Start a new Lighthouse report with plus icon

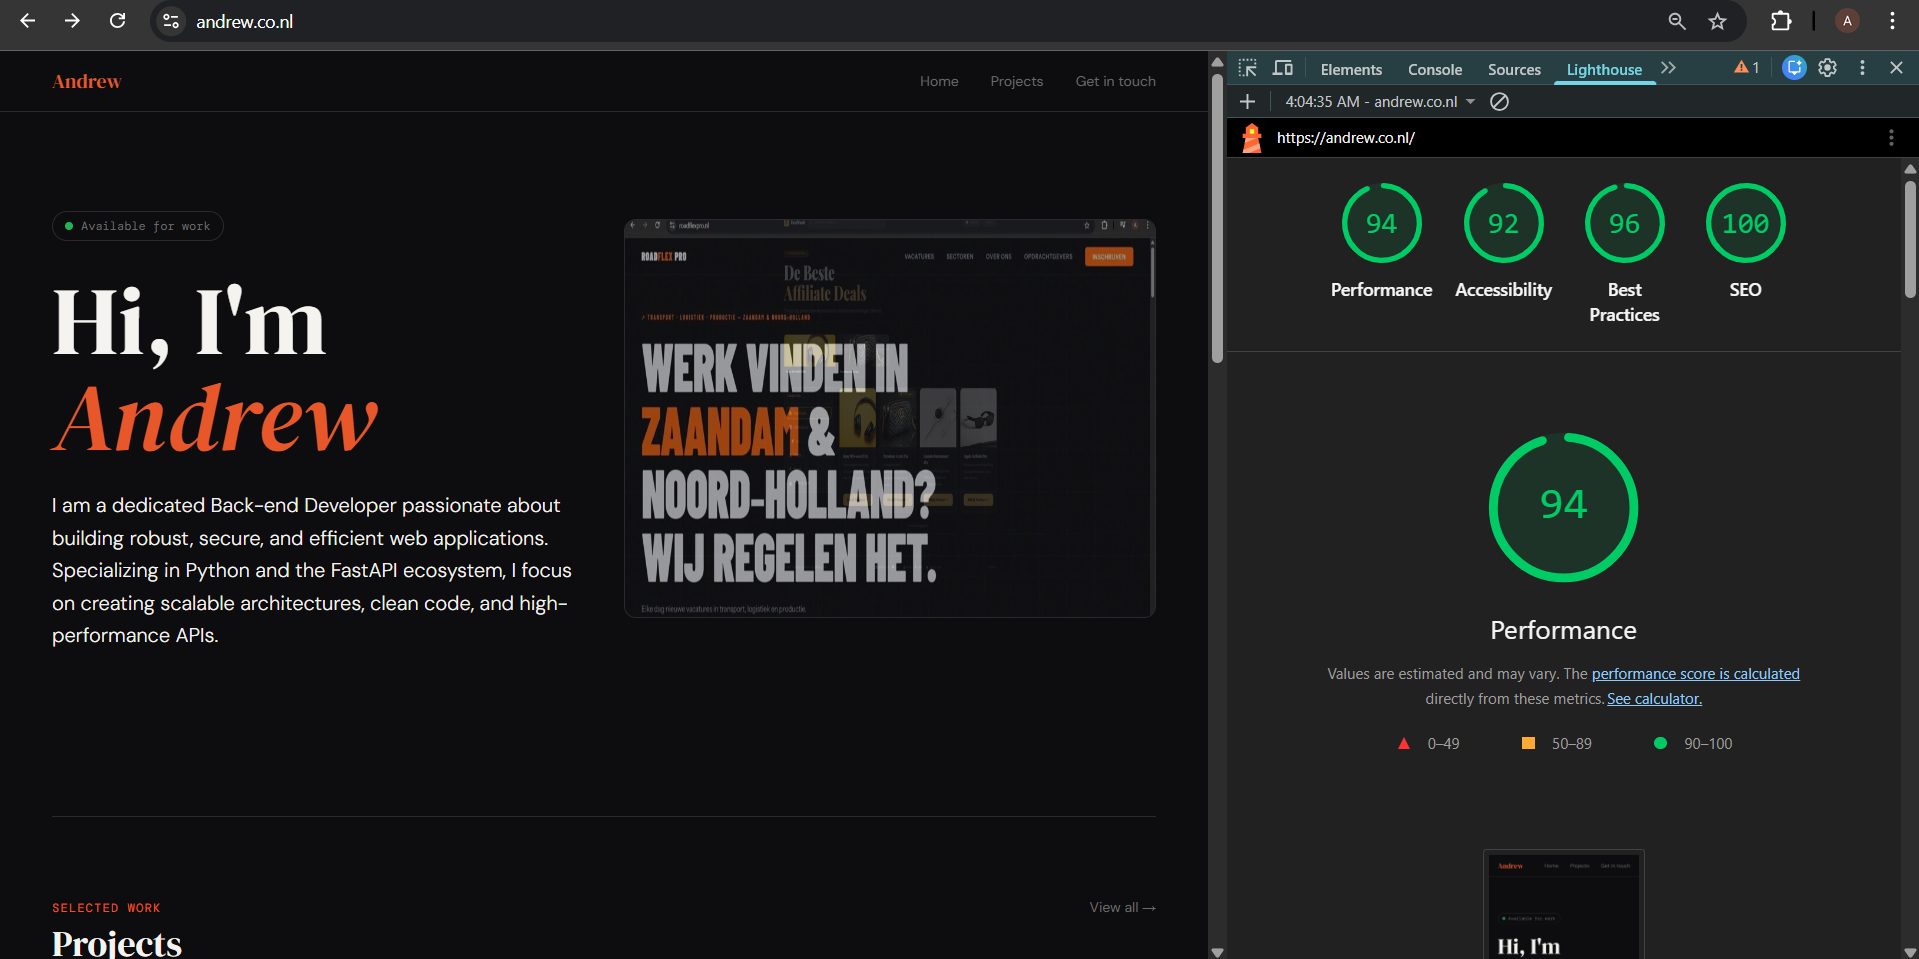pyautogui.click(x=1247, y=102)
